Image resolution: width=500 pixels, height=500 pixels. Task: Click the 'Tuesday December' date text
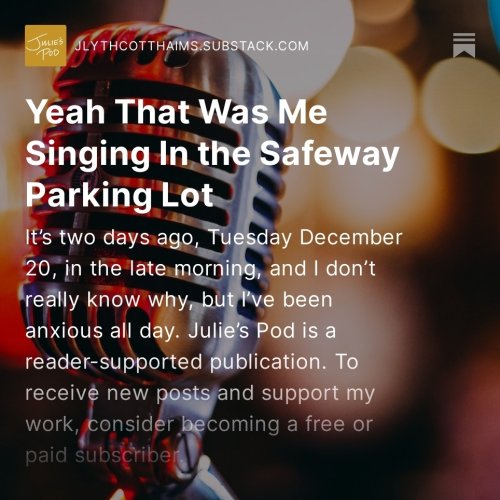pyautogui.click(x=305, y=237)
